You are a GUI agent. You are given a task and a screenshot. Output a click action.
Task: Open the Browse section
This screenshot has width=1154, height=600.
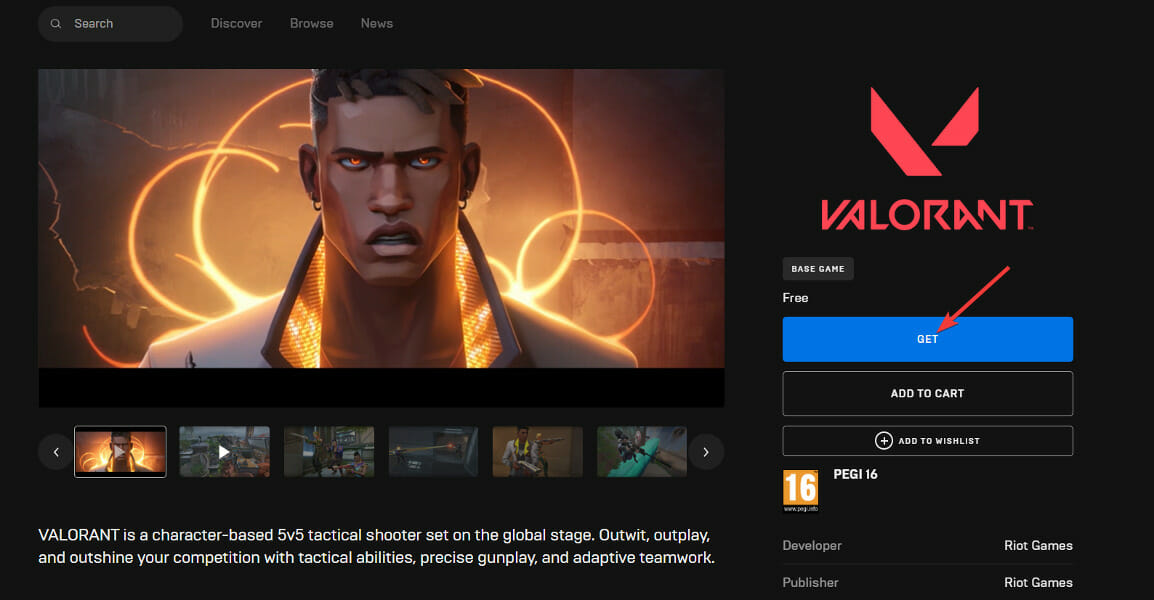(311, 23)
